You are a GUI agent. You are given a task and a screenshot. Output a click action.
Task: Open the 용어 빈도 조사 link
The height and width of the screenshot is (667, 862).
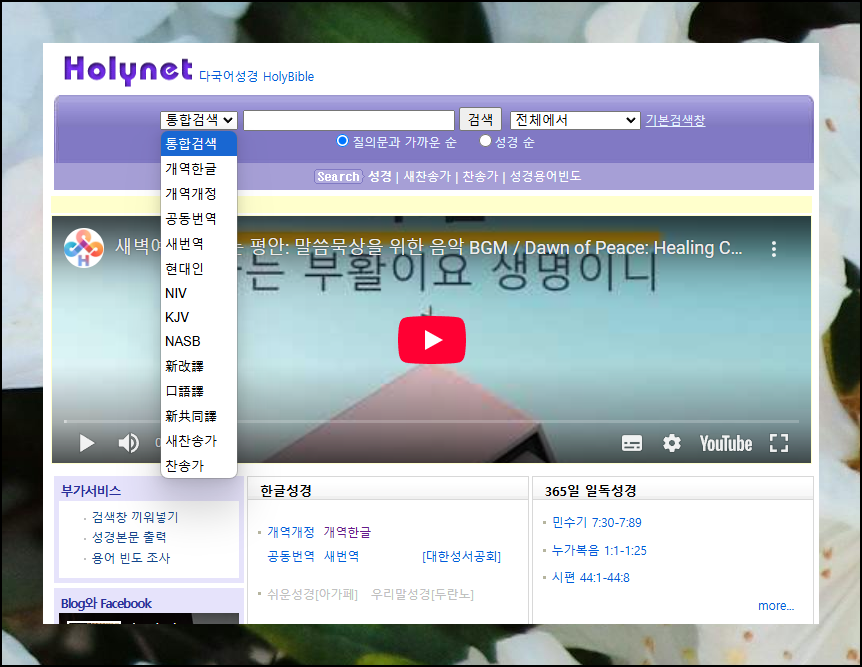coord(131,558)
